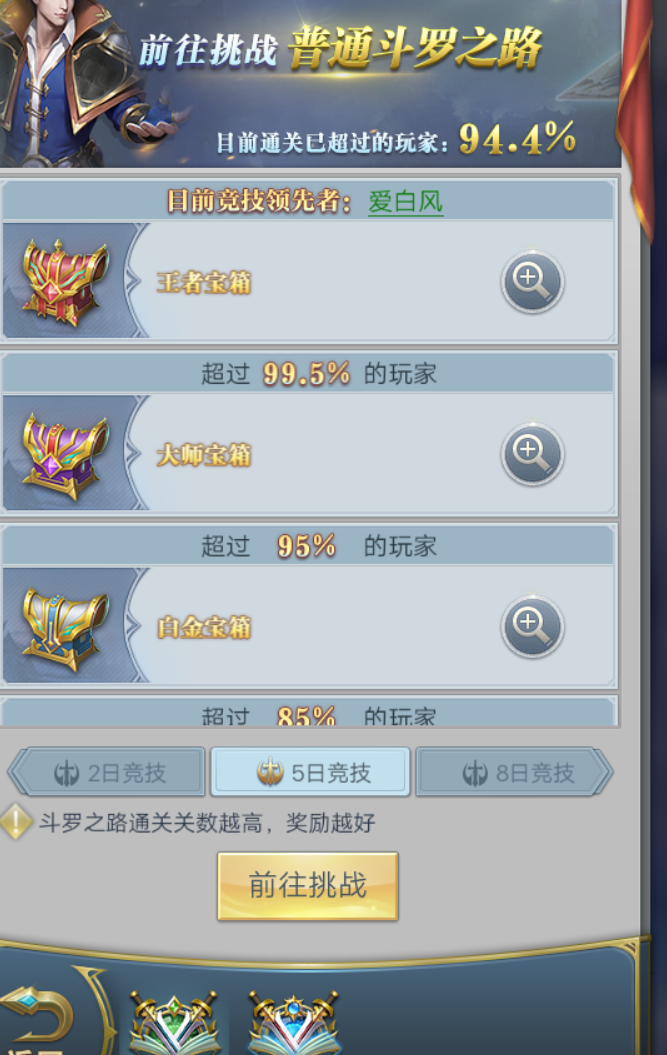Open the 大师宝箱 magnifier preview
This screenshot has height=1055, width=667.
[532, 453]
